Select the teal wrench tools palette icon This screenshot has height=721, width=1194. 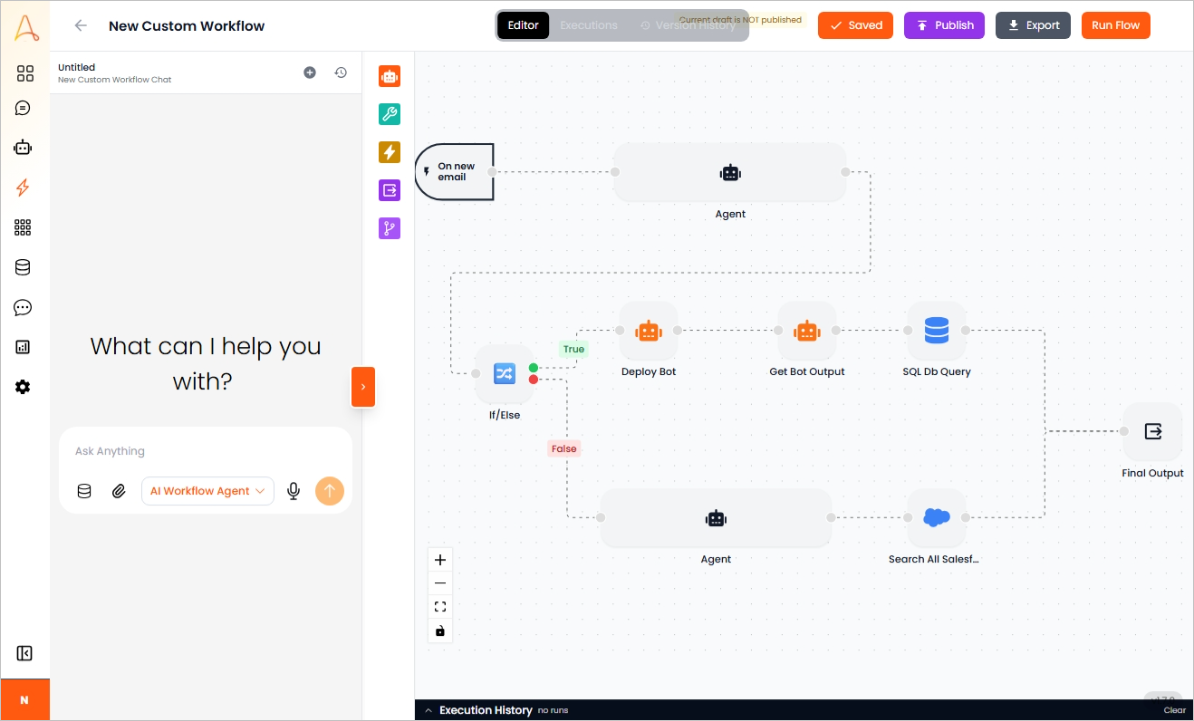coord(389,114)
